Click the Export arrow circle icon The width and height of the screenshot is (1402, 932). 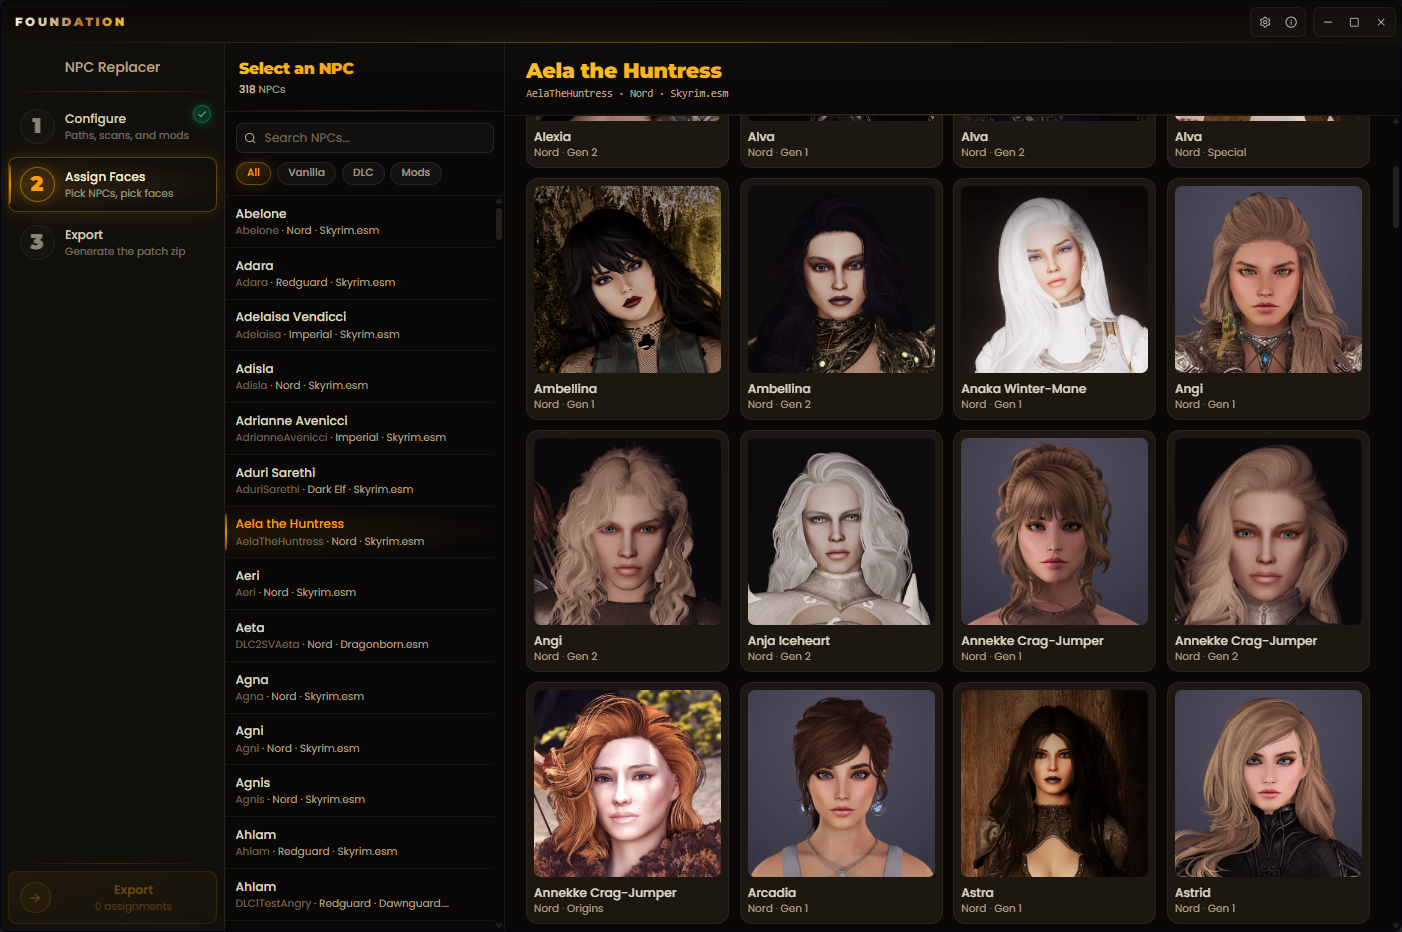35,898
